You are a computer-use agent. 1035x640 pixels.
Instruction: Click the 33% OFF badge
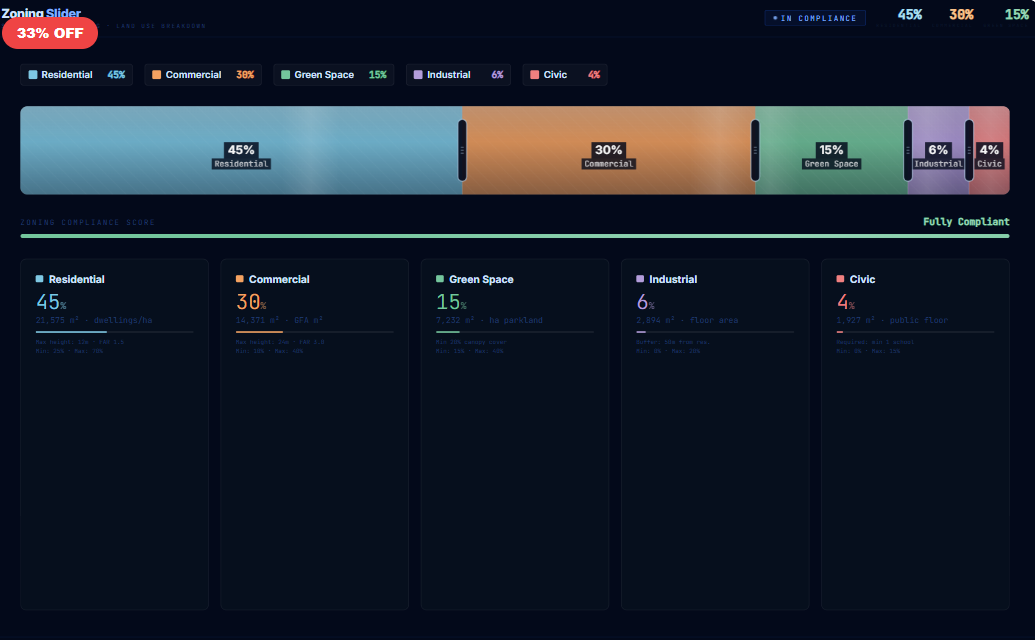[50, 32]
